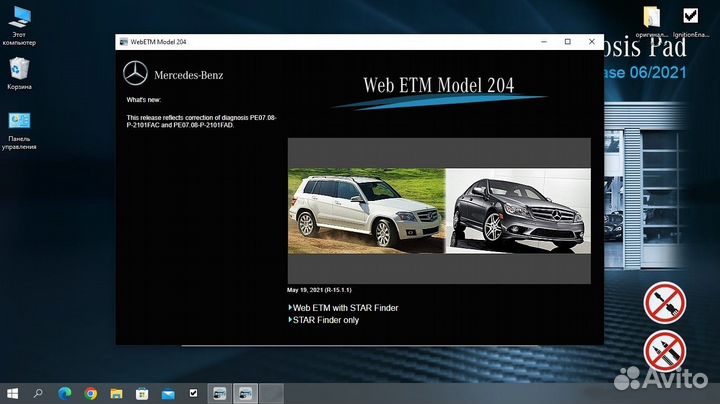Switch to second WebETM taskbar window
720x404 pixels.
(x=245, y=393)
